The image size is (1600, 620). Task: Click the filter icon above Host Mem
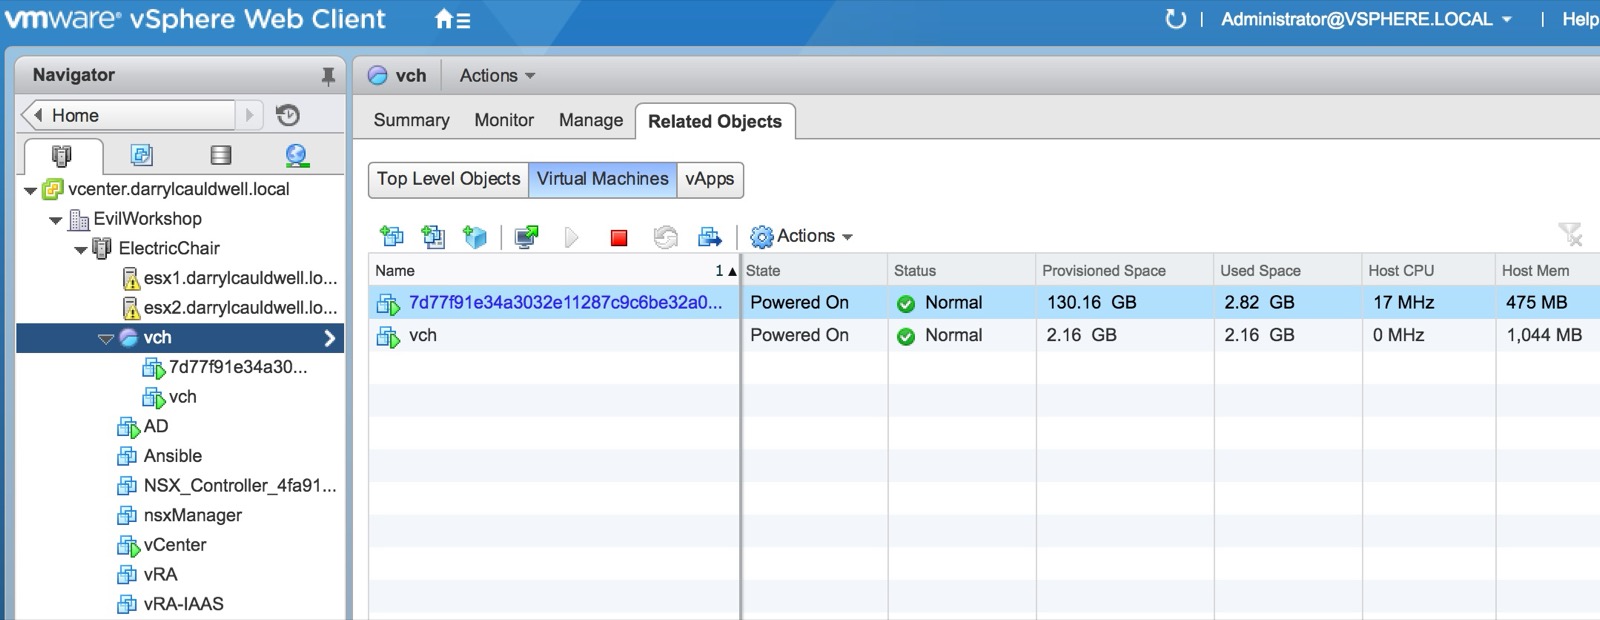(1570, 235)
